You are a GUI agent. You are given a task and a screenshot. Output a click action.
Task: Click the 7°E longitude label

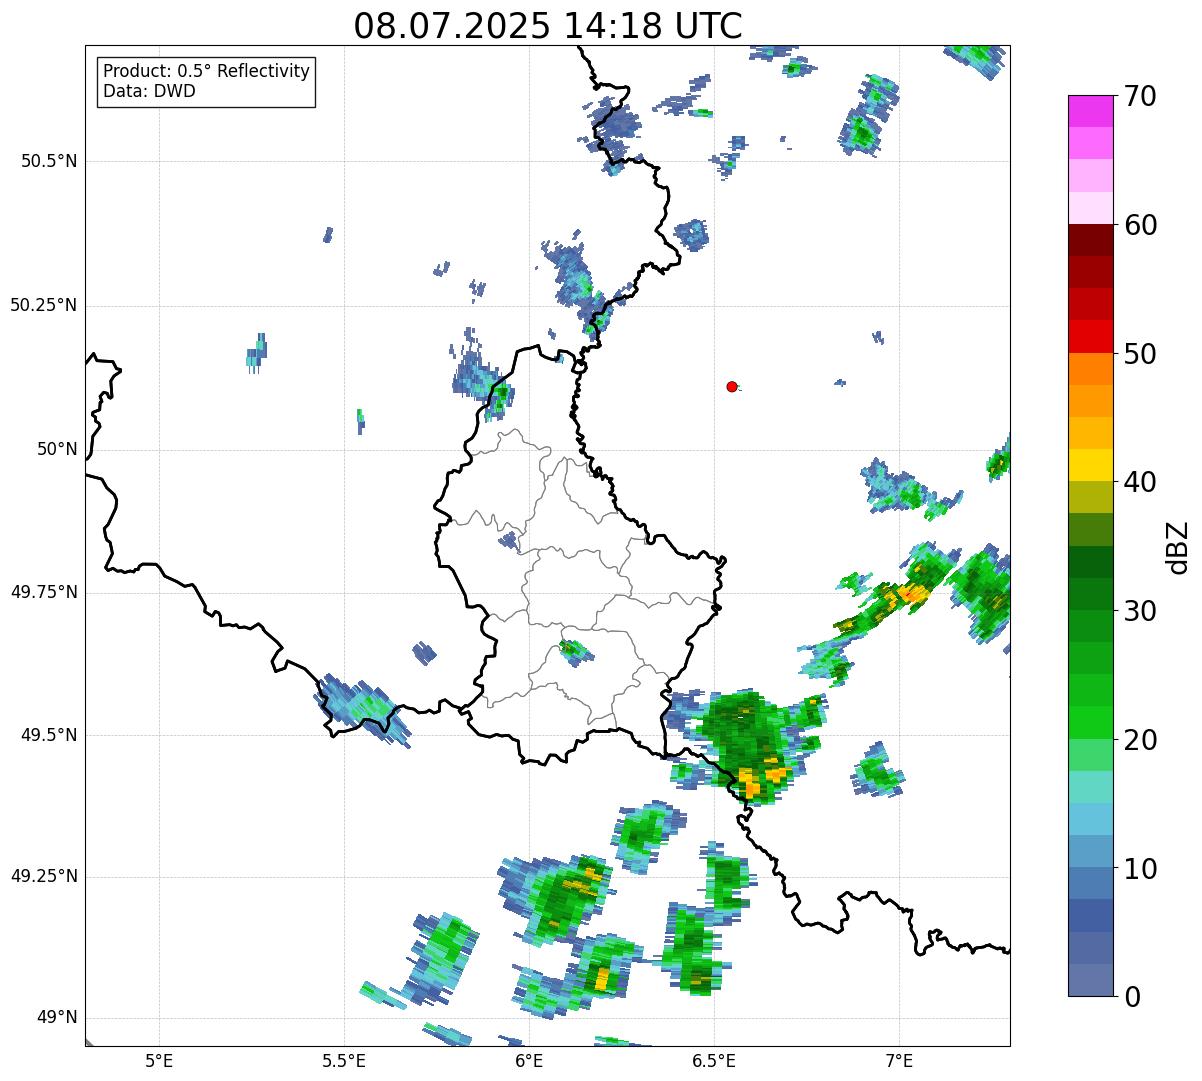tap(899, 1060)
